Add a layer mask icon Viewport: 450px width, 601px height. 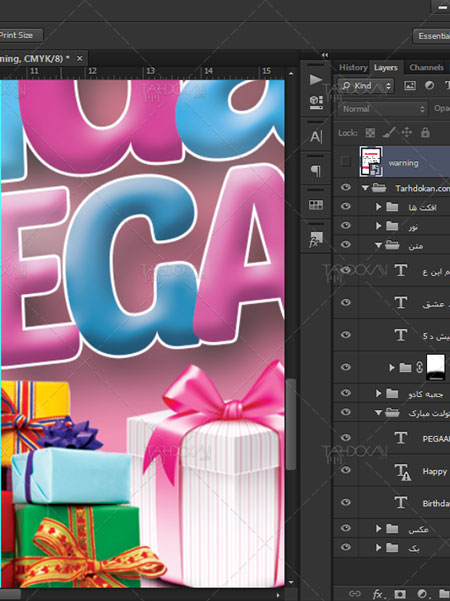[400, 594]
